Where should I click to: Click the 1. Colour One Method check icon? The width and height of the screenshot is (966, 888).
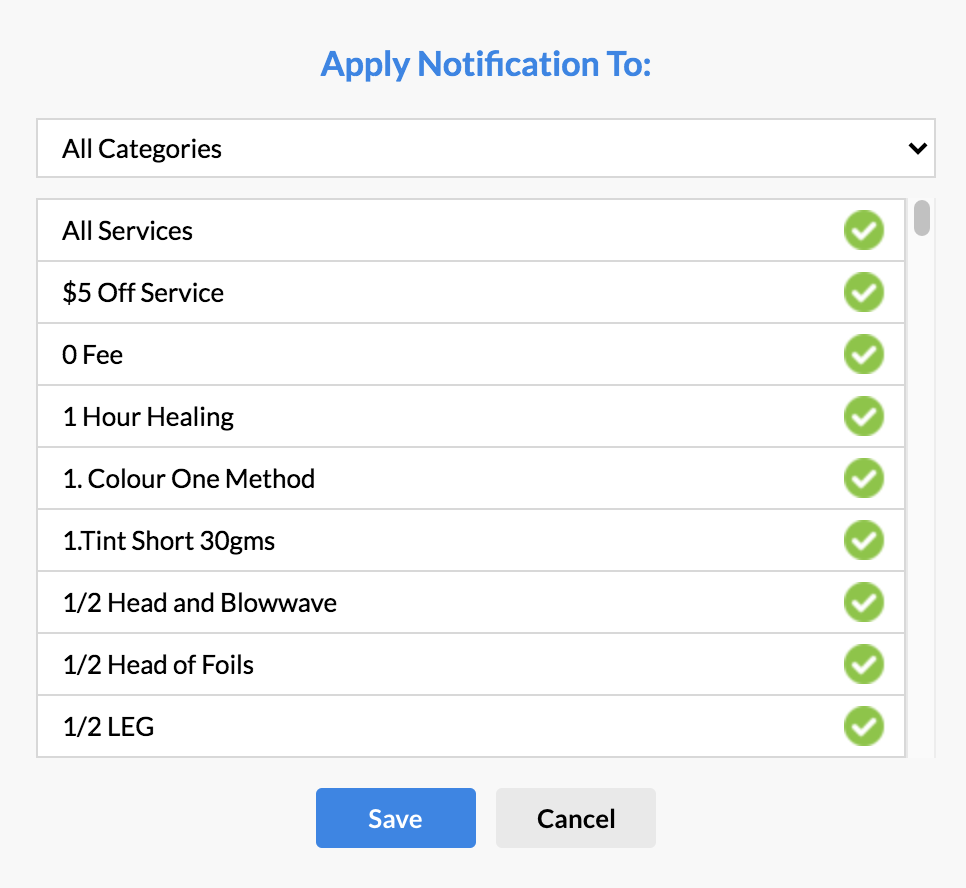tap(863, 479)
